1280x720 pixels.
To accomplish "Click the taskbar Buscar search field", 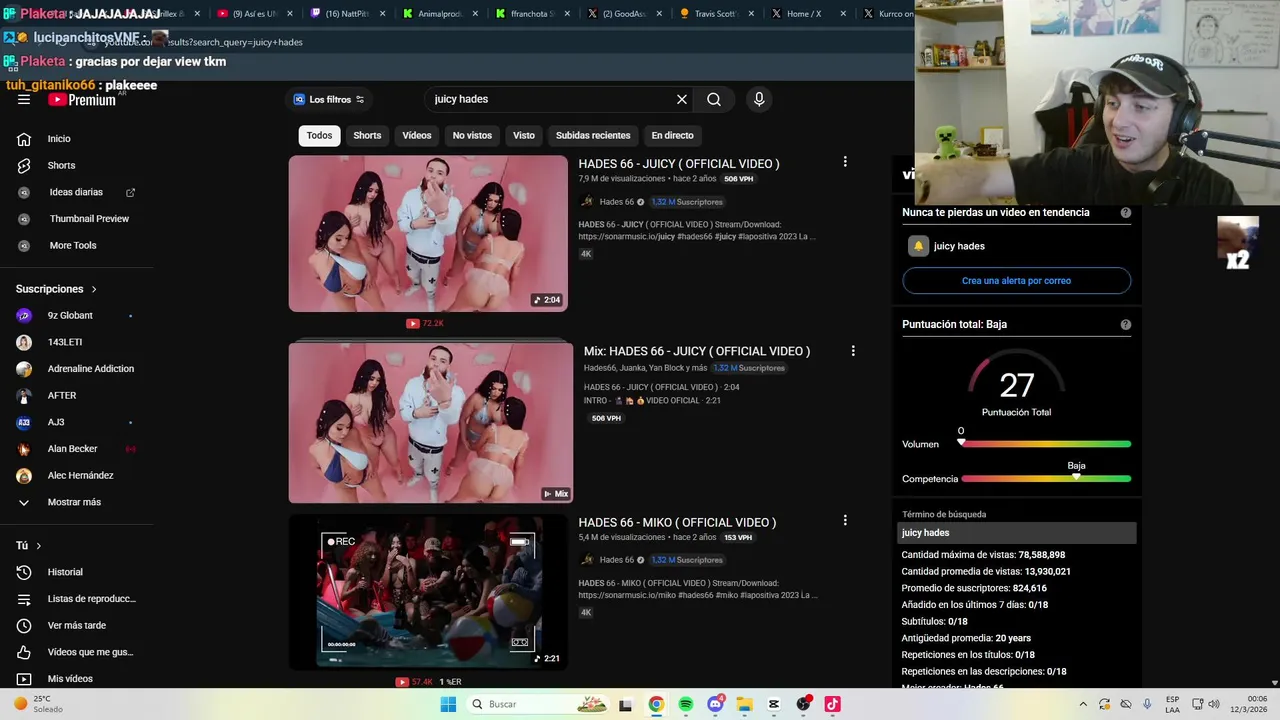I will [537, 704].
